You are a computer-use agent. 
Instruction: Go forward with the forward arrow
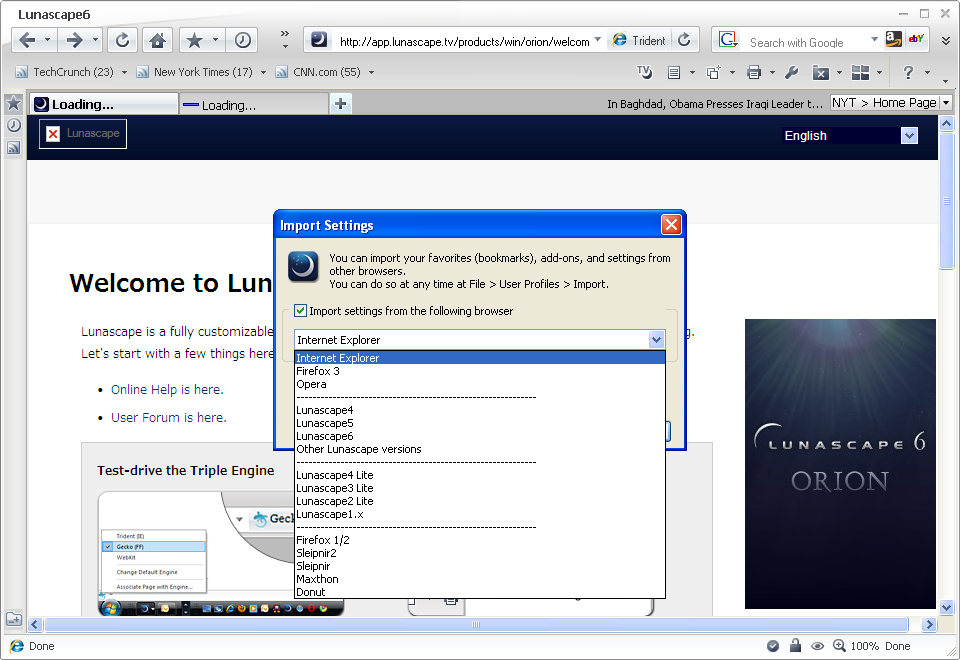tap(74, 40)
